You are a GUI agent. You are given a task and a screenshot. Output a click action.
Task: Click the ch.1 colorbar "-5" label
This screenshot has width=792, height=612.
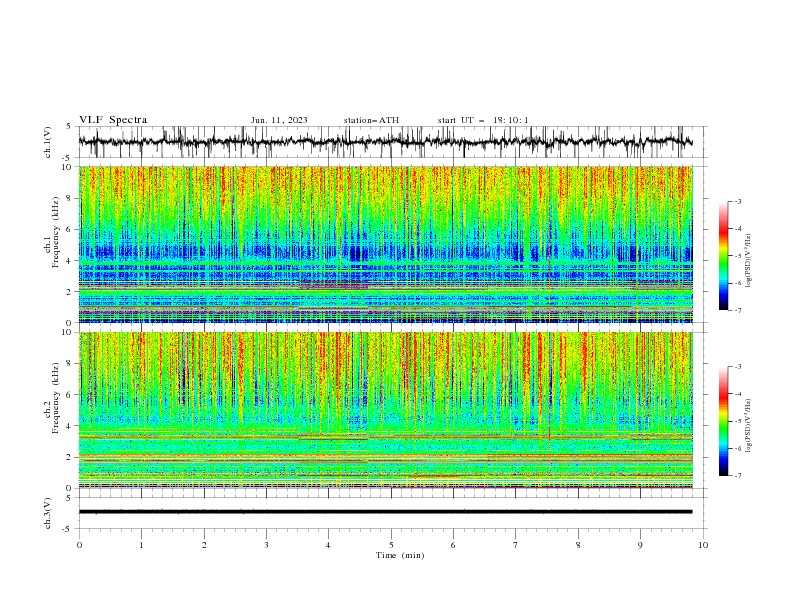coord(737,256)
